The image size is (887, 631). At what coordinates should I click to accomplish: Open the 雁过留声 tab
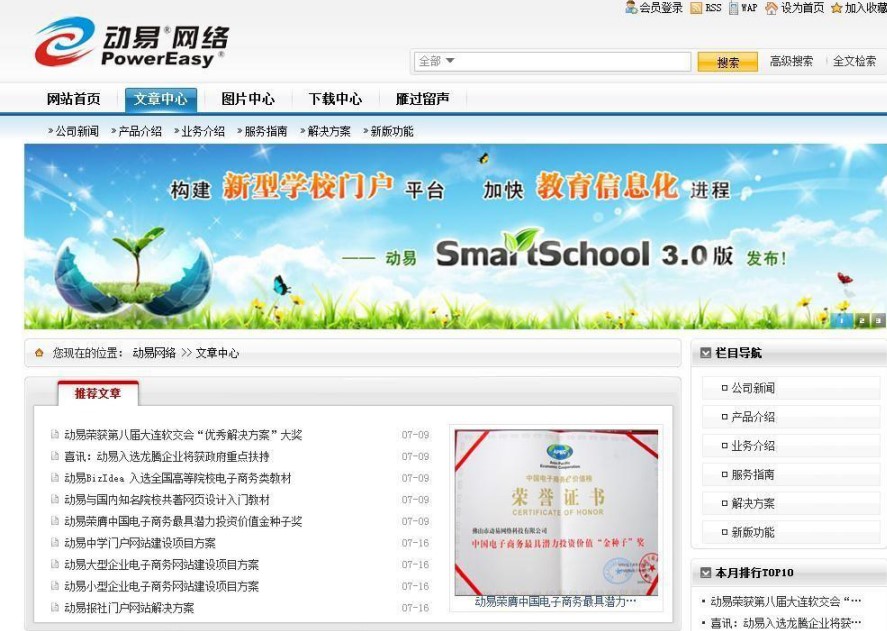click(423, 99)
